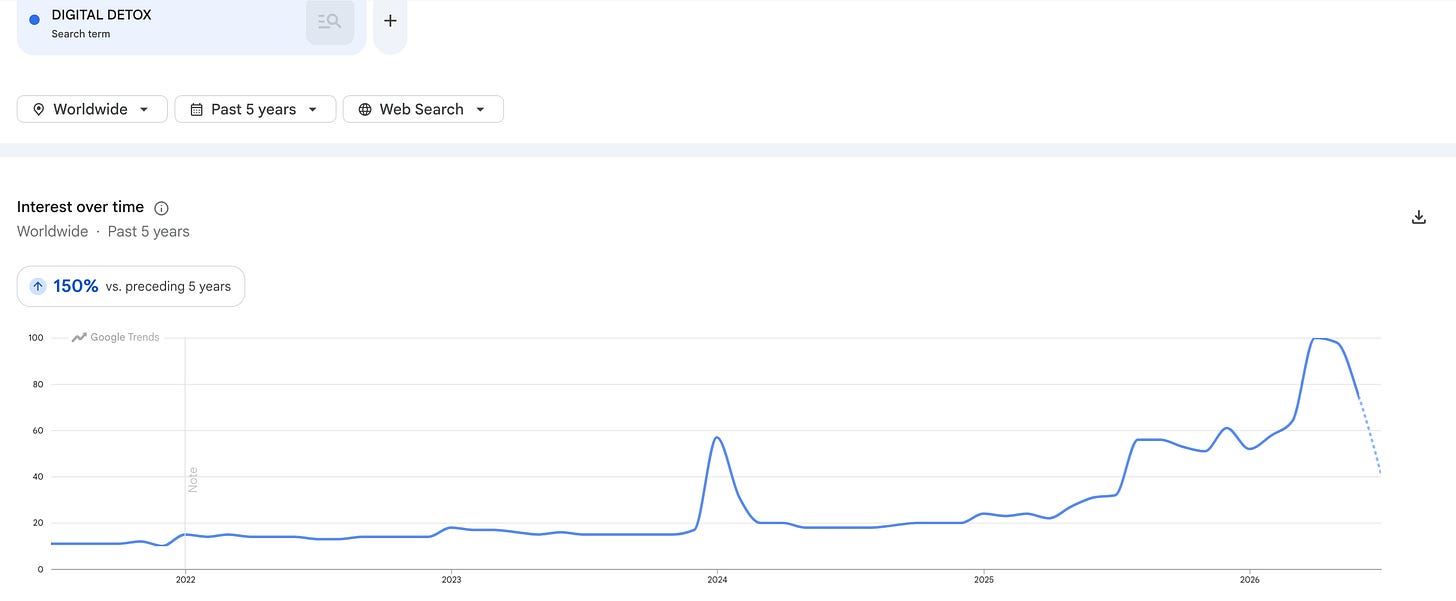Image resolution: width=1456 pixels, height=601 pixels.
Task: Click the calendar icon on Past 5 years filter
Action: (x=196, y=109)
